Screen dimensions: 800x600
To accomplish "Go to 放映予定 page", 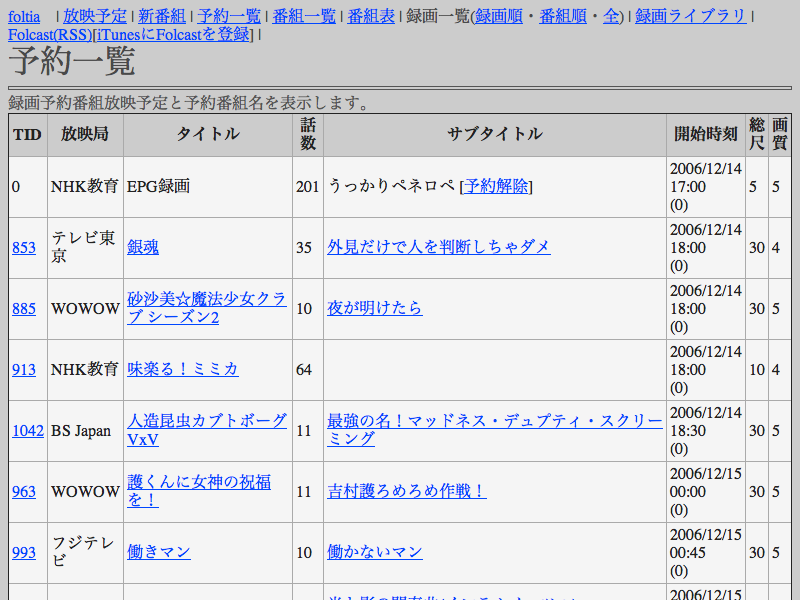I will (x=94, y=16).
